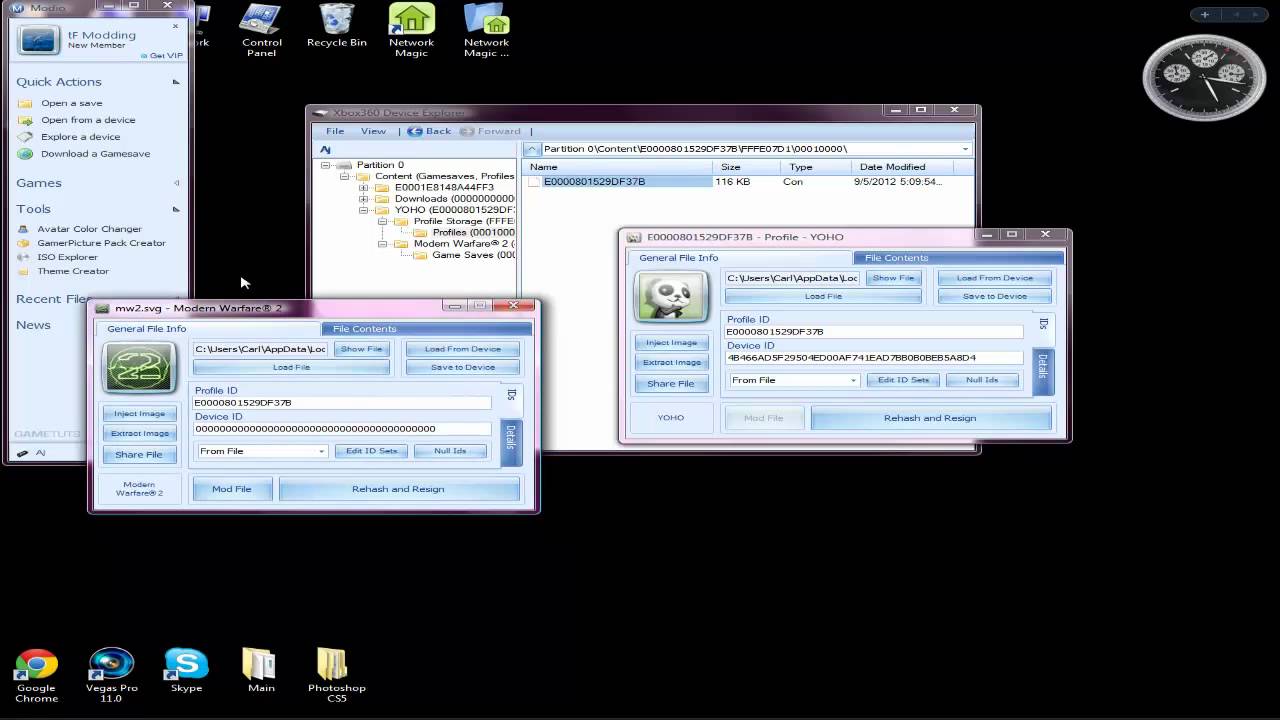Expand the E0001E8148A44FF3 tree node
The image size is (1280, 720).
(363, 187)
